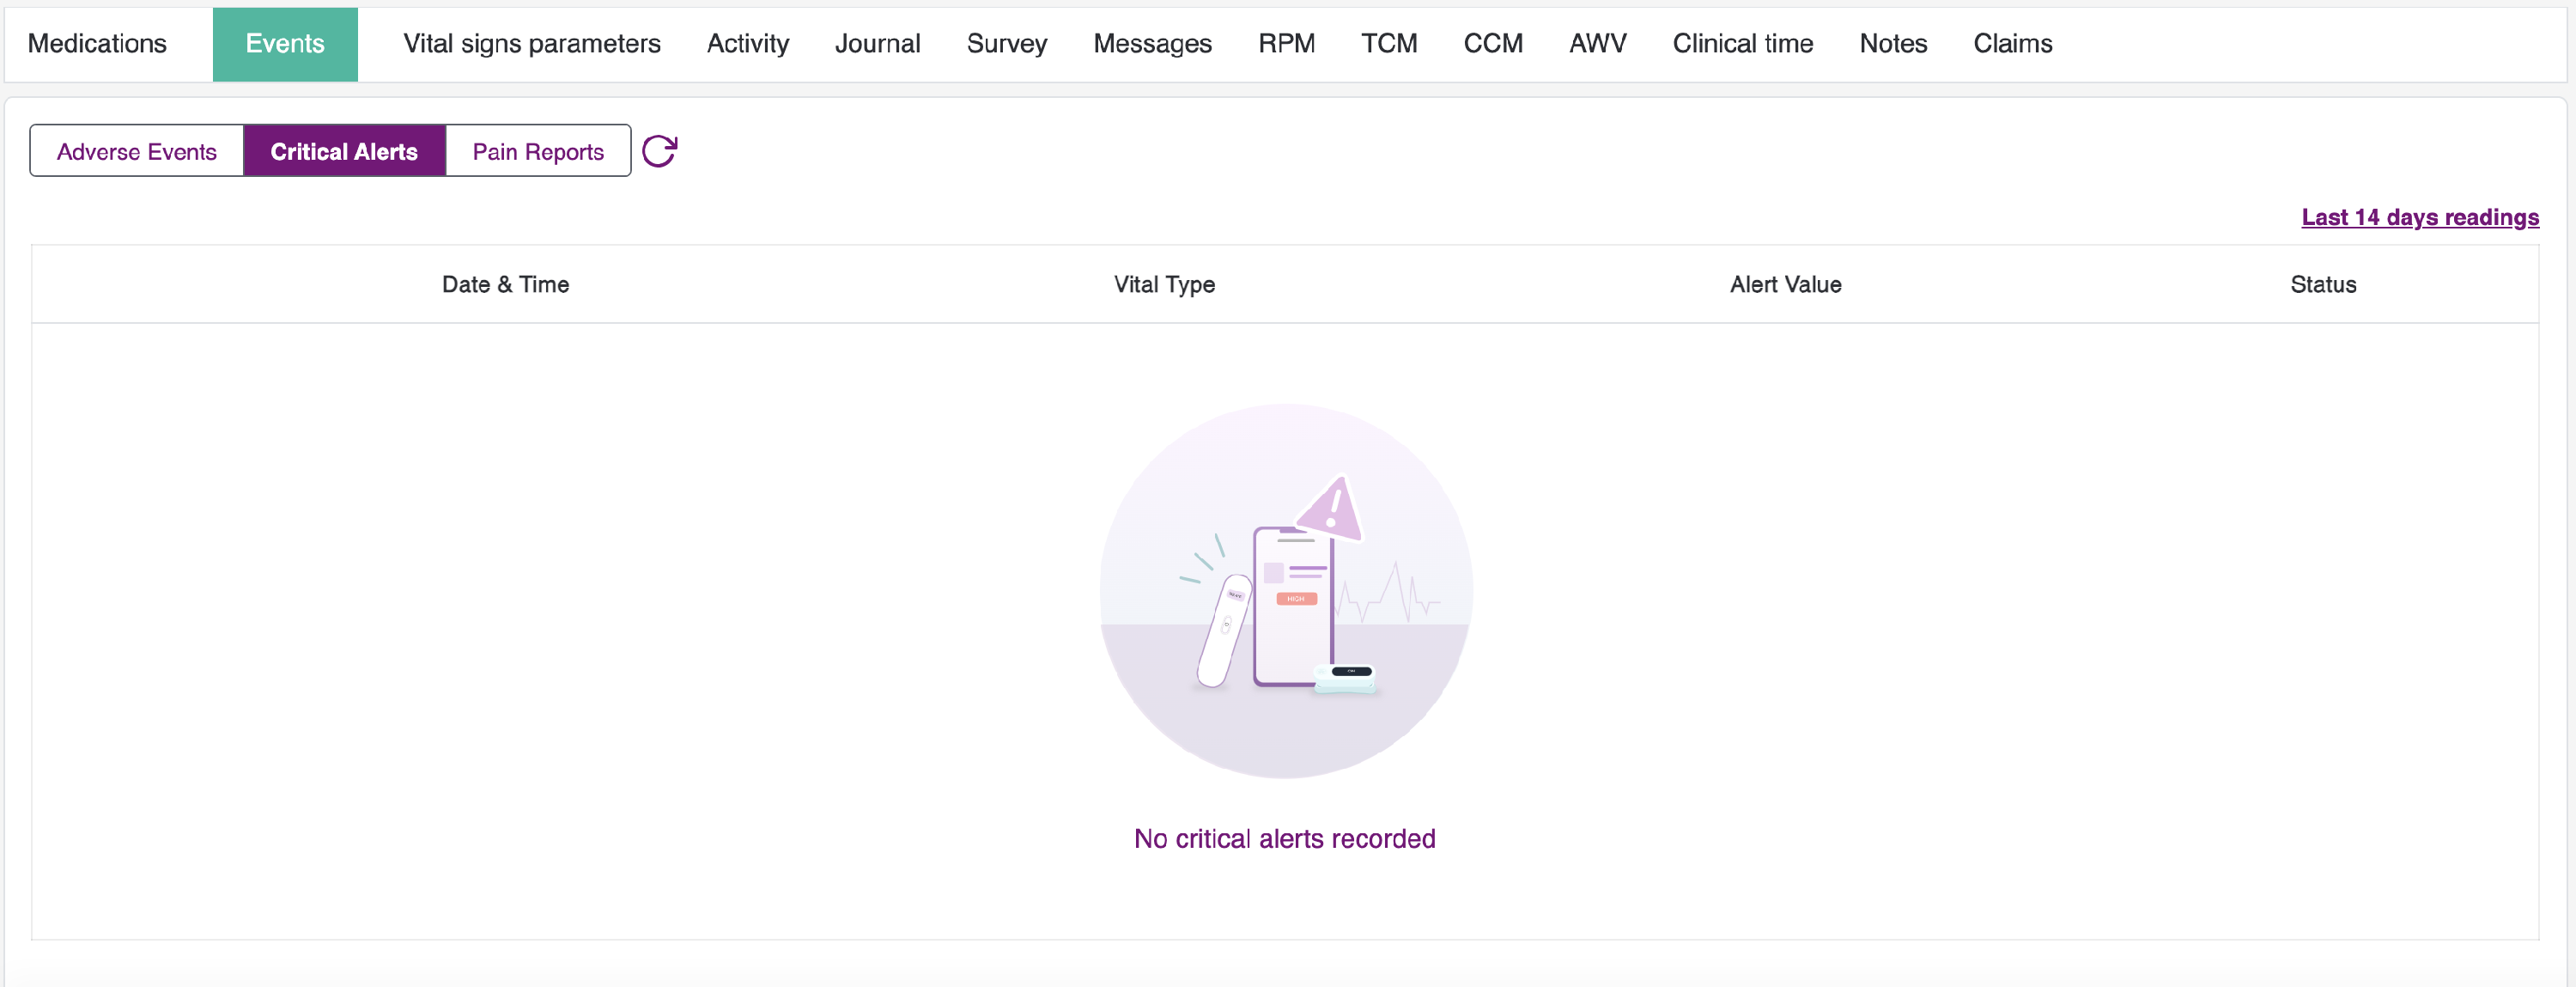View the Messages tab

pyautogui.click(x=1152, y=44)
